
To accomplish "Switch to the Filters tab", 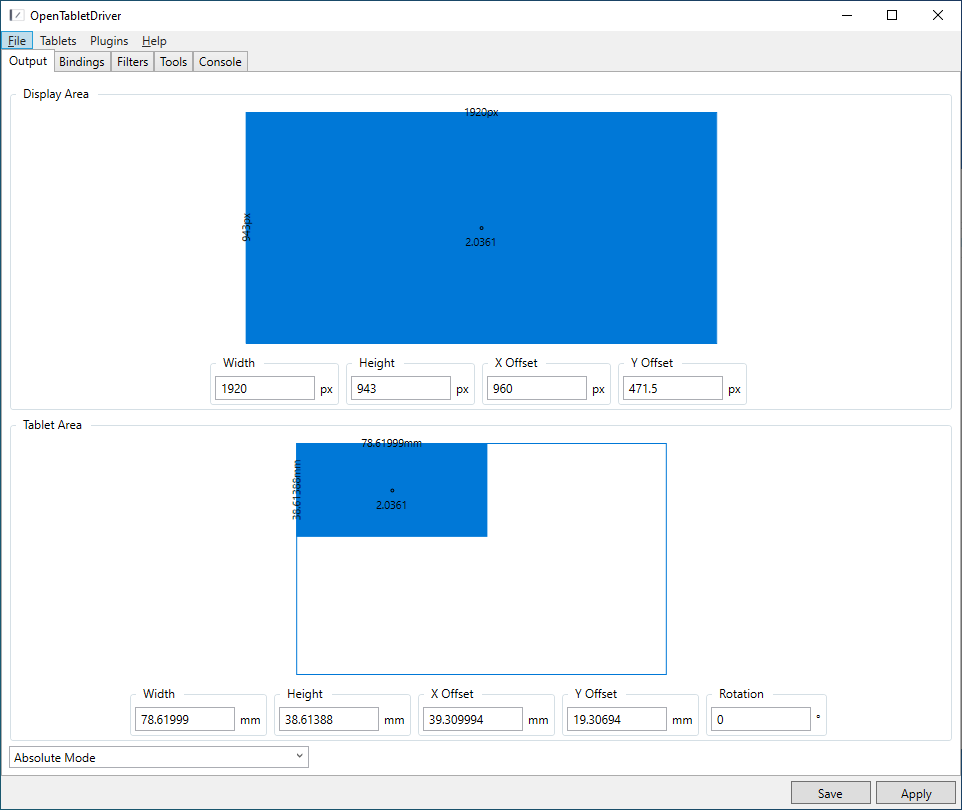I will pos(133,62).
